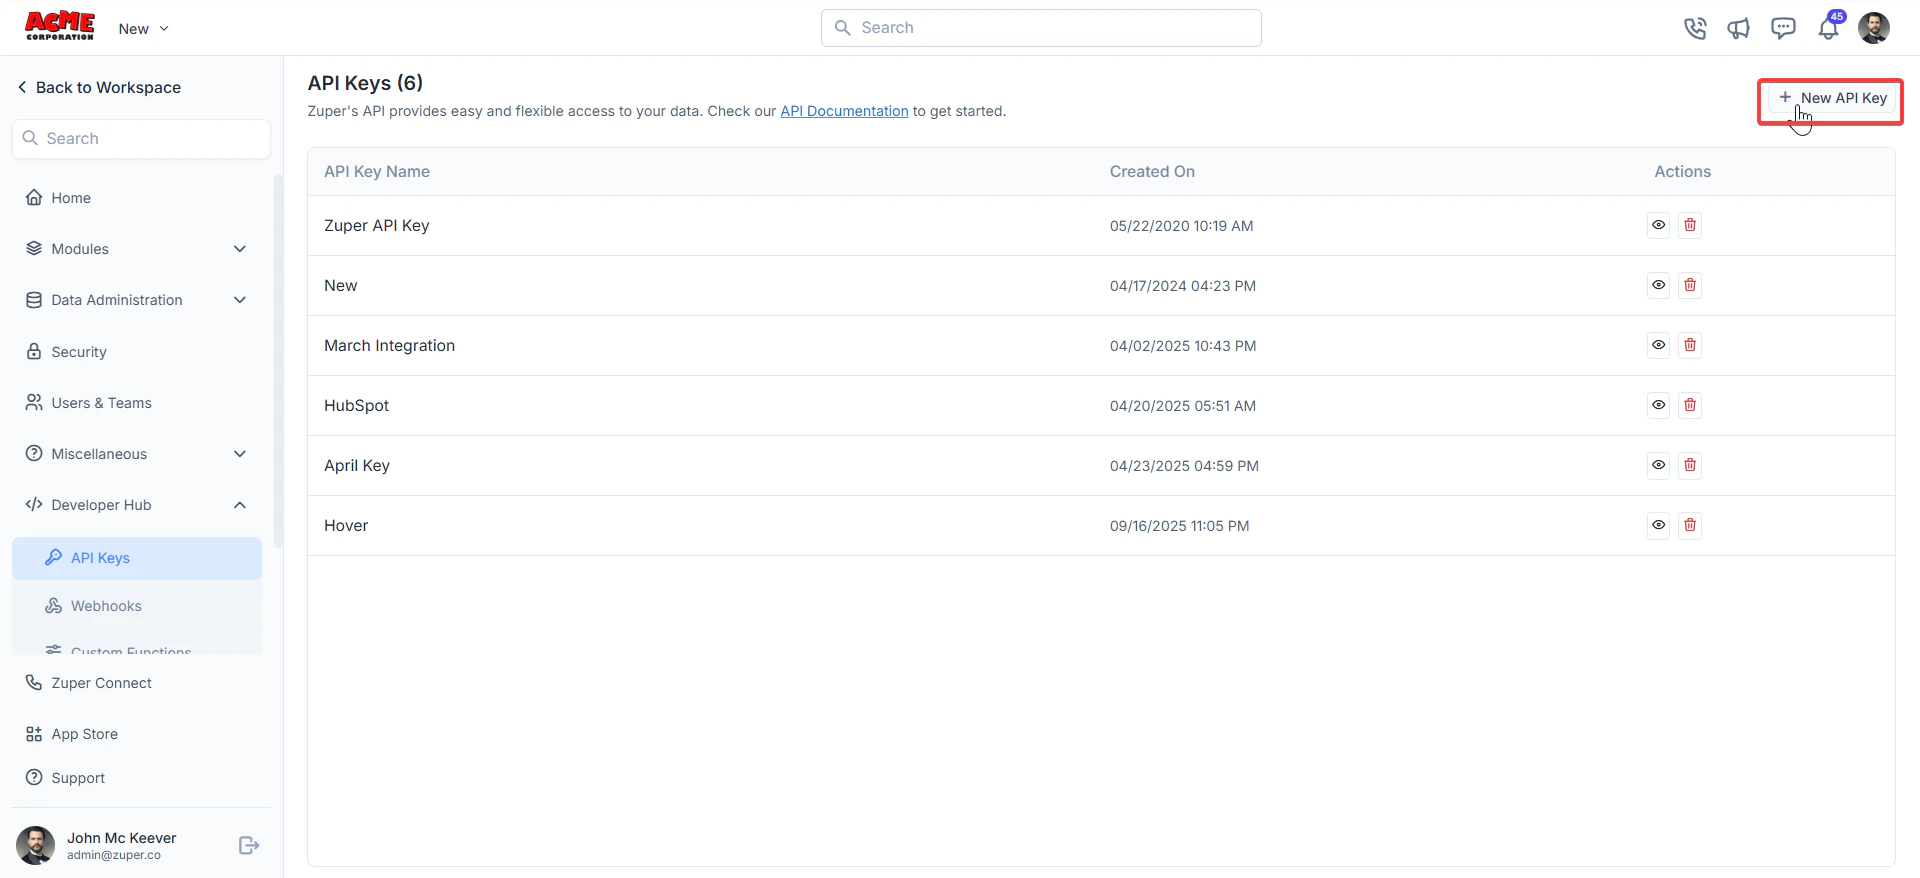Select the Zuper API Key name
This screenshot has height=878, width=1920.
click(377, 226)
